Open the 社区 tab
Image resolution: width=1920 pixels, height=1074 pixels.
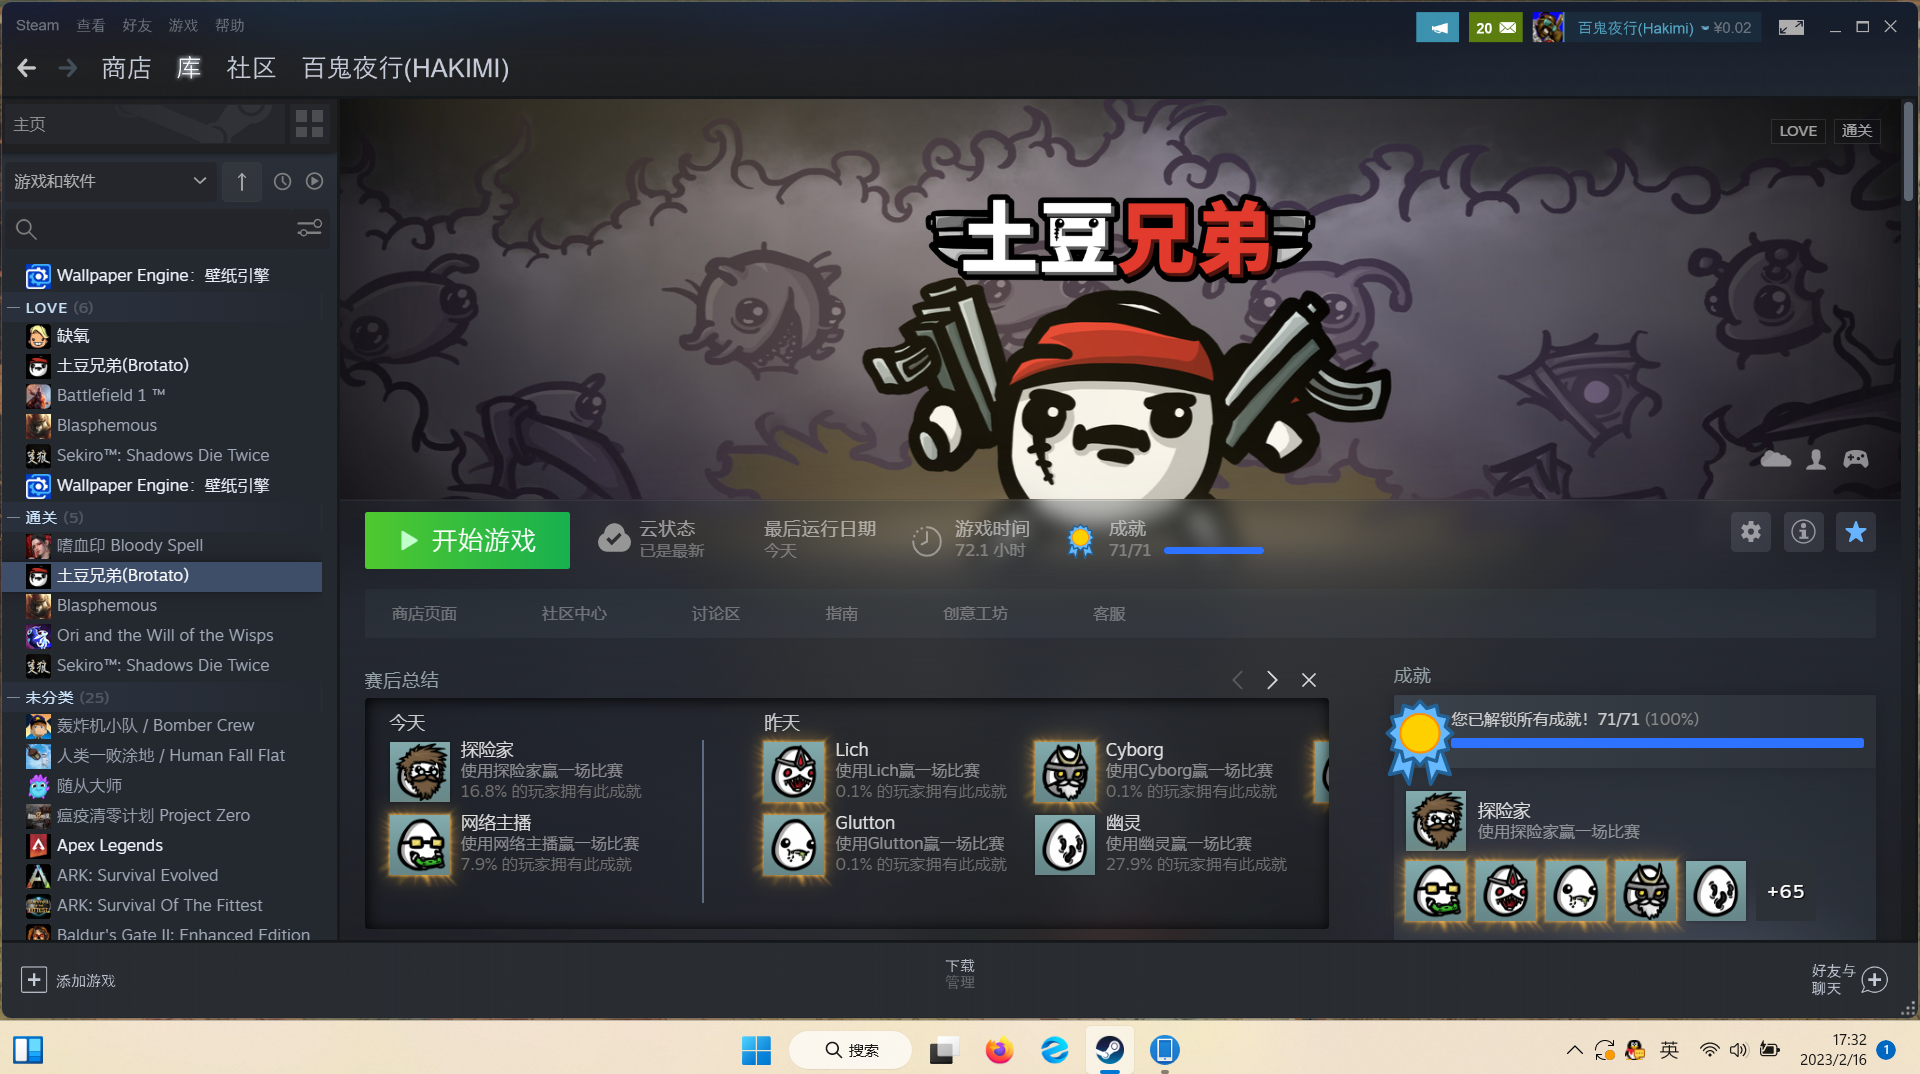[251, 68]
